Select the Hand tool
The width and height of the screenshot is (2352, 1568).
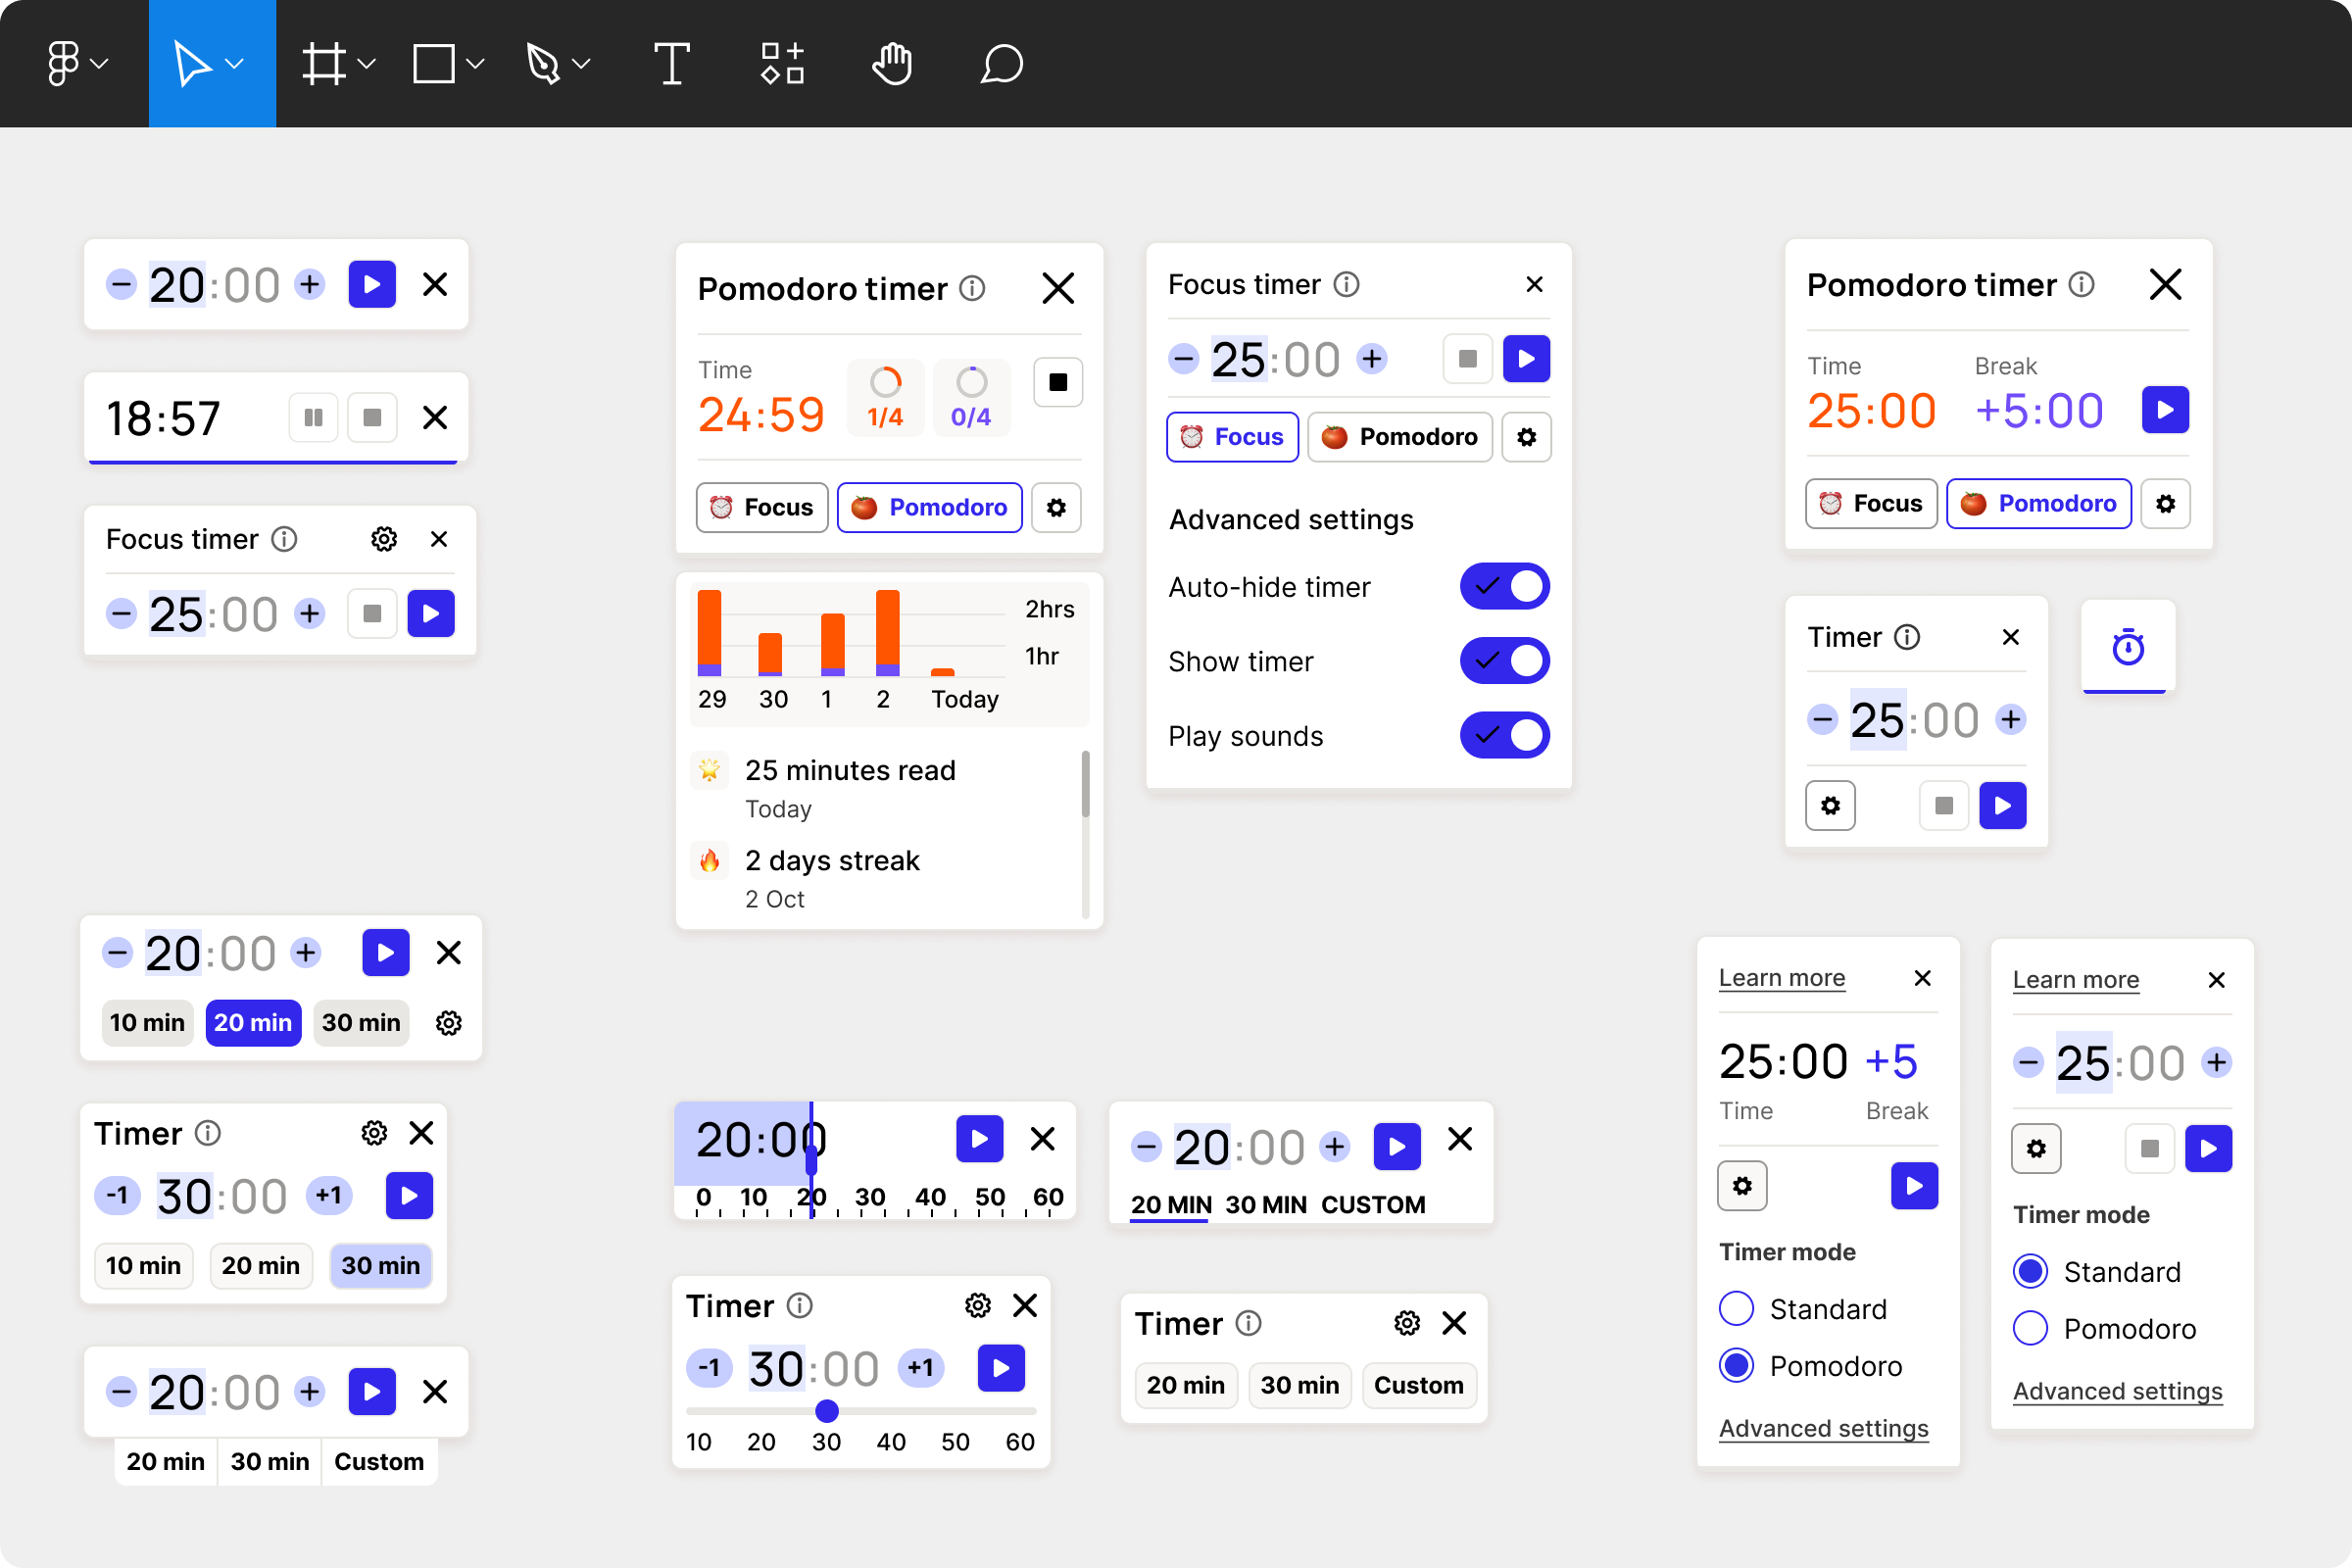[891, 64]
